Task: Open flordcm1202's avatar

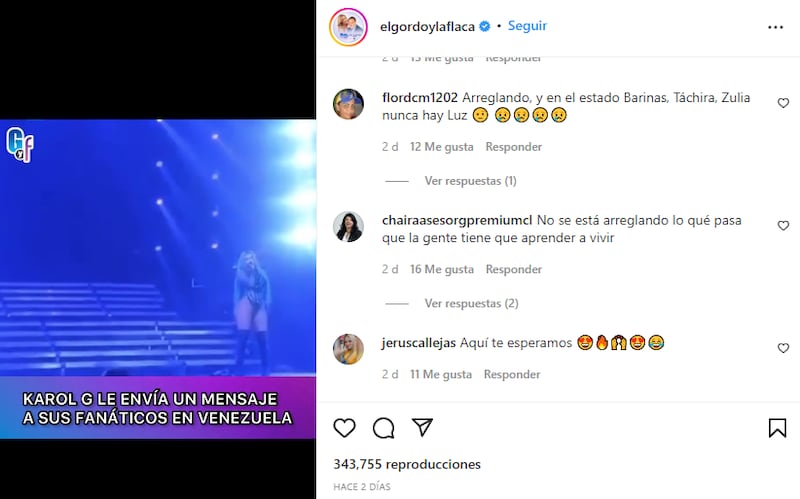Action: pyautogui.click(x=348, y=104)
